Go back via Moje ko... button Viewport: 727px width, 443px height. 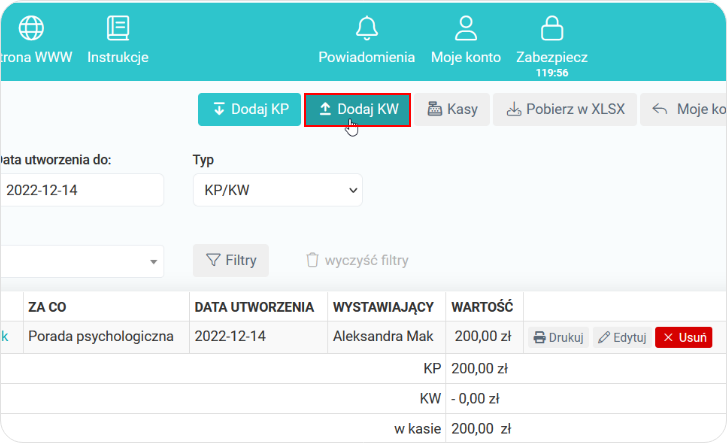point(683,109)
